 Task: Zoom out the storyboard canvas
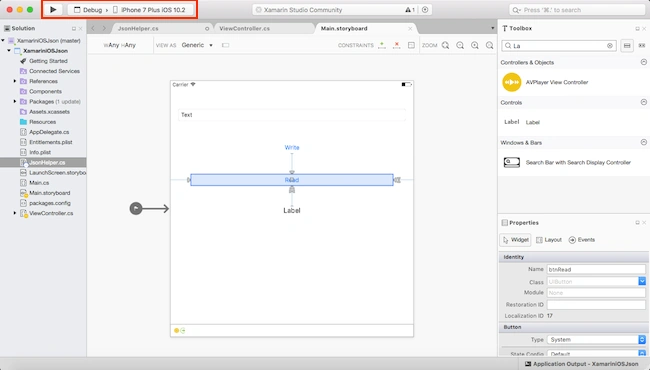pyautogui.click(x=460, y=45)
